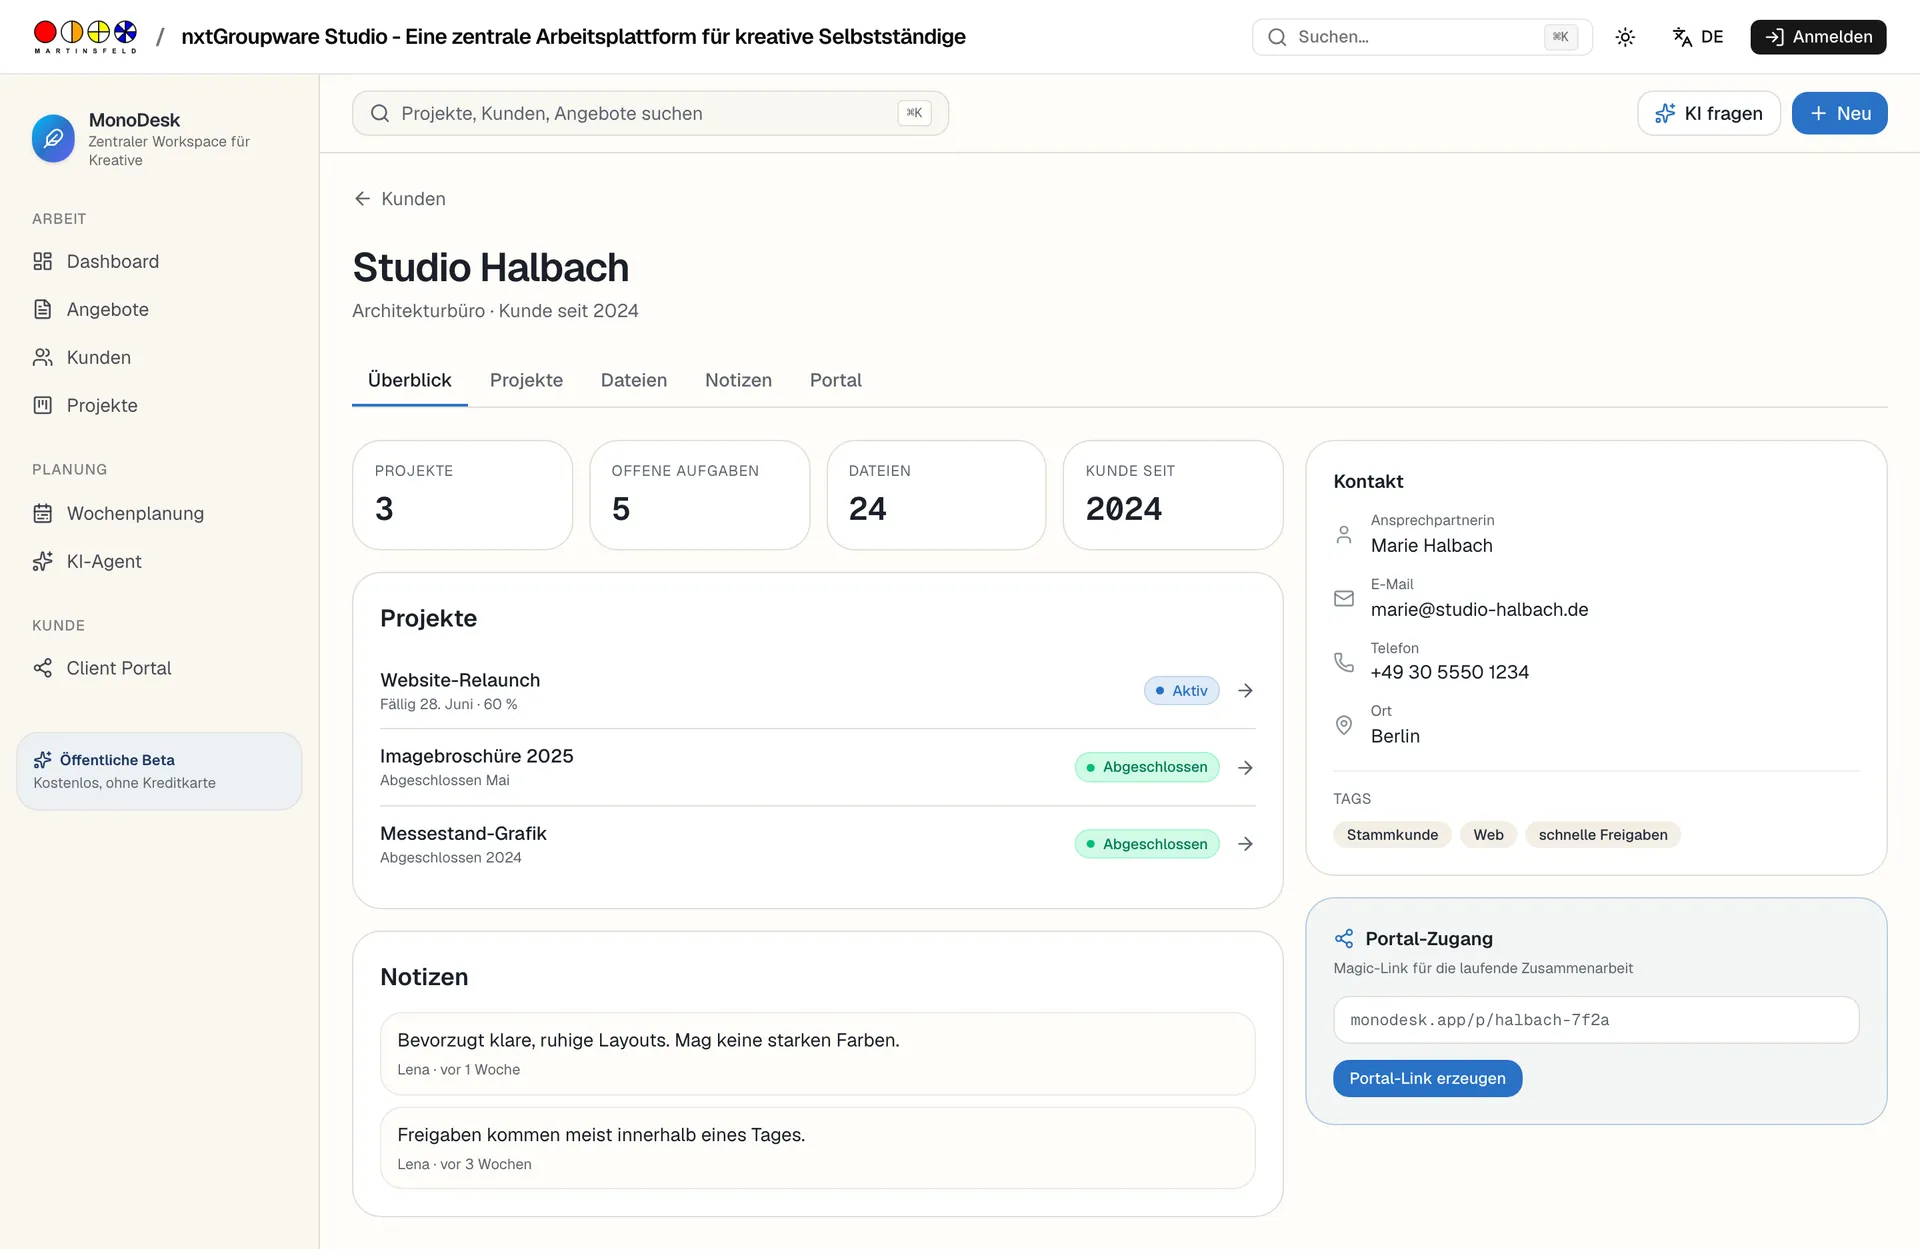This screenshot has width=1920, height=1249.
Task: Click the Portal-Zugang share icon
Action: pyautogui.click(x=1344, y=938)
